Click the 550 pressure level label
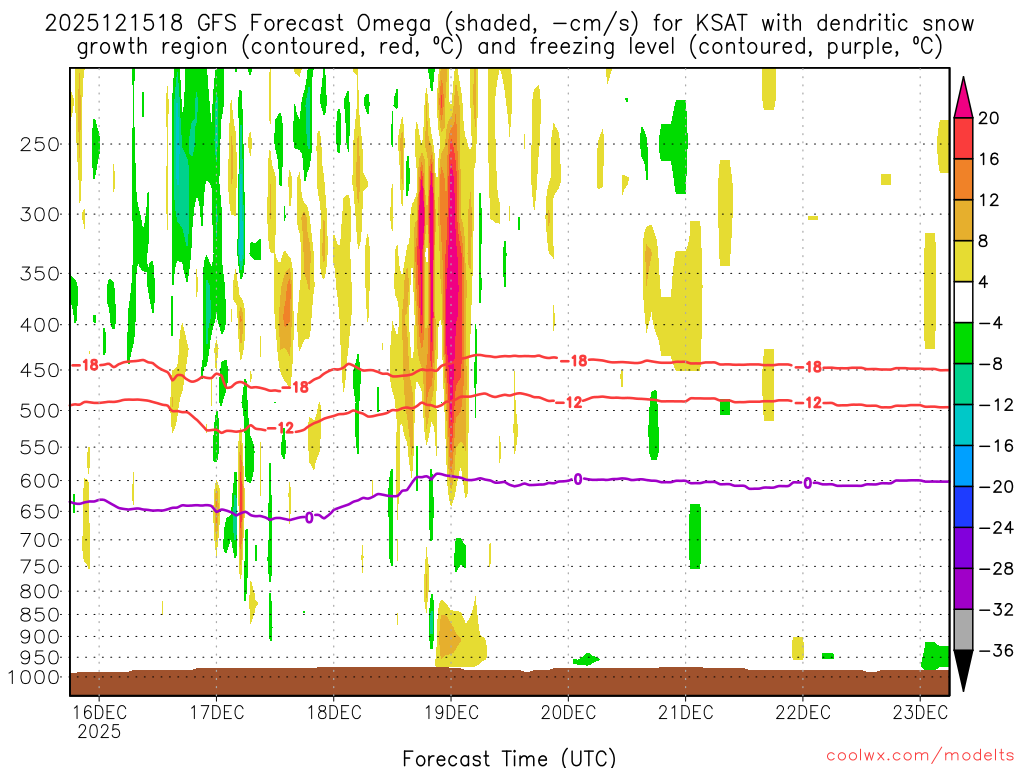 point(40,447)
